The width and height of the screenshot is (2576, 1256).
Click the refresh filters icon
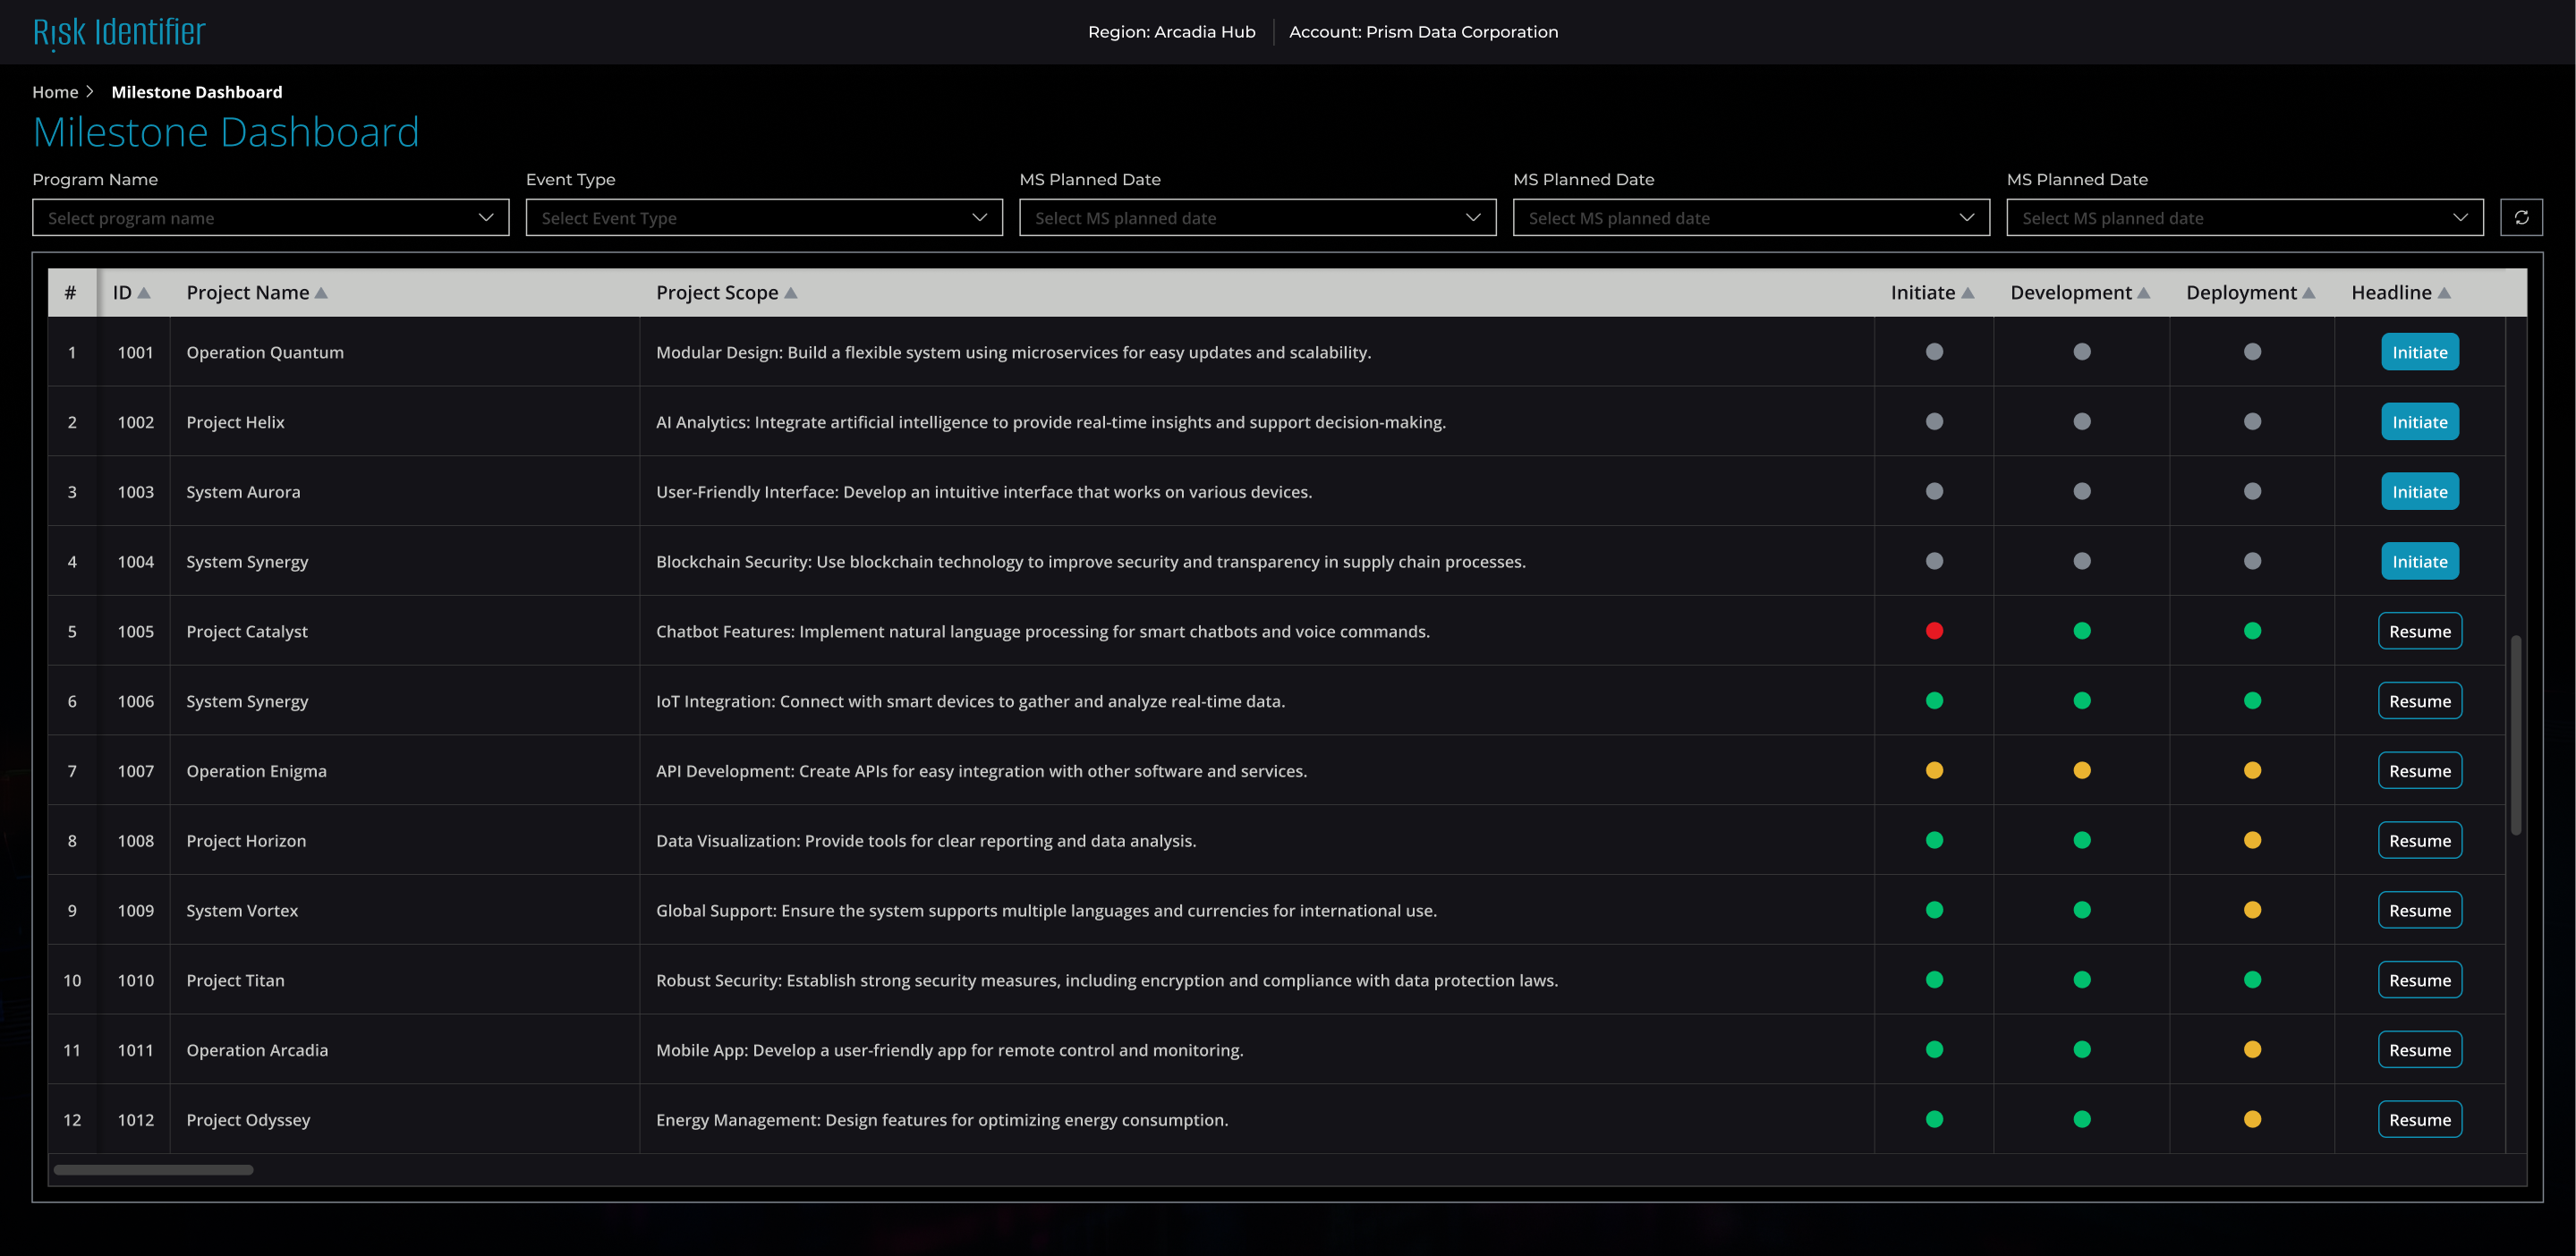click(2521, 218)
